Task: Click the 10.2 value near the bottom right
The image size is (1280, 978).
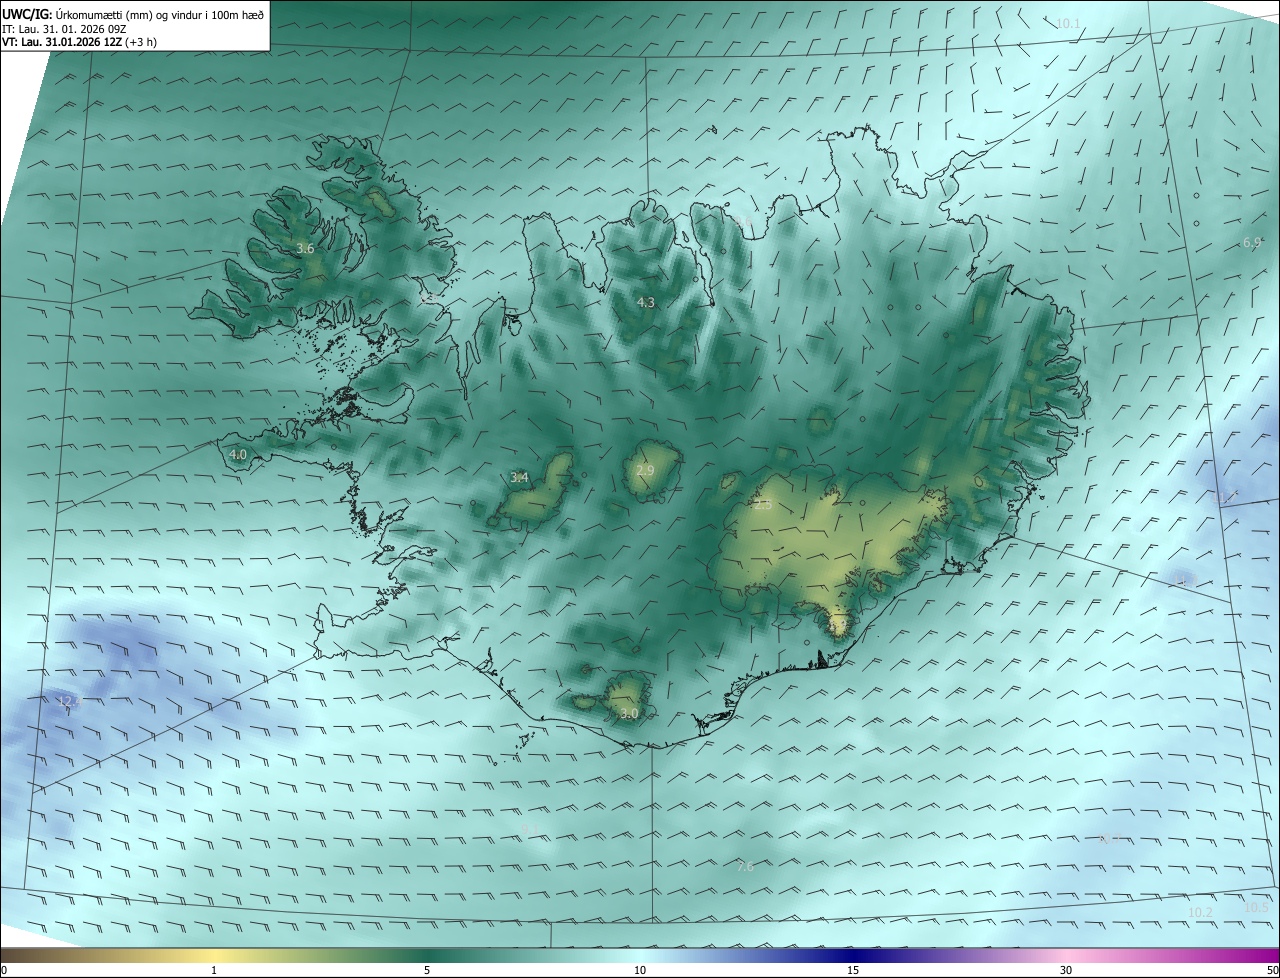Action: coord(1201,912)
